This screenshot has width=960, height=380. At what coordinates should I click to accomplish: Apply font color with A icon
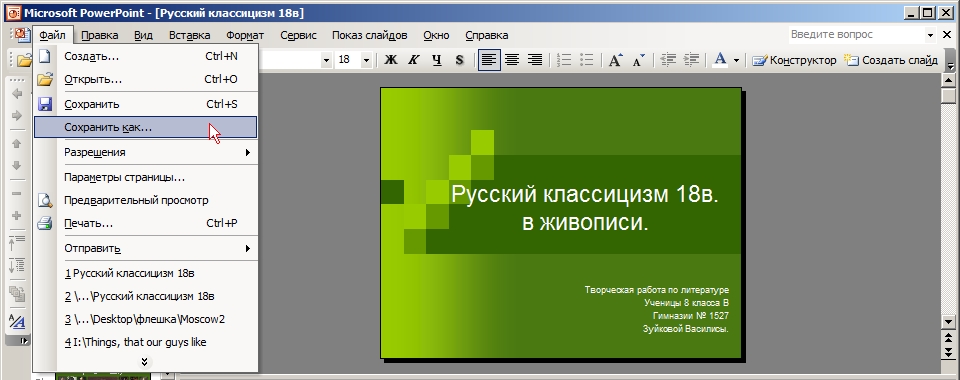[721, 60]
